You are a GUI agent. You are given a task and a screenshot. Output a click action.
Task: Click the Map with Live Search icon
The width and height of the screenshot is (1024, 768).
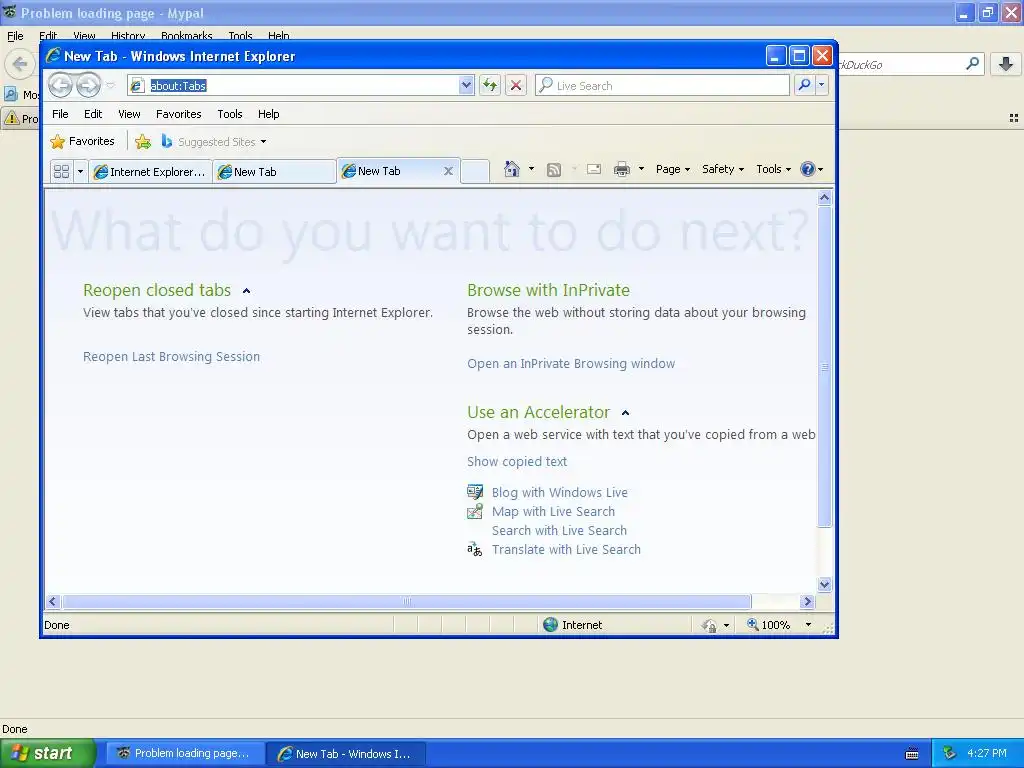point(475,511)
